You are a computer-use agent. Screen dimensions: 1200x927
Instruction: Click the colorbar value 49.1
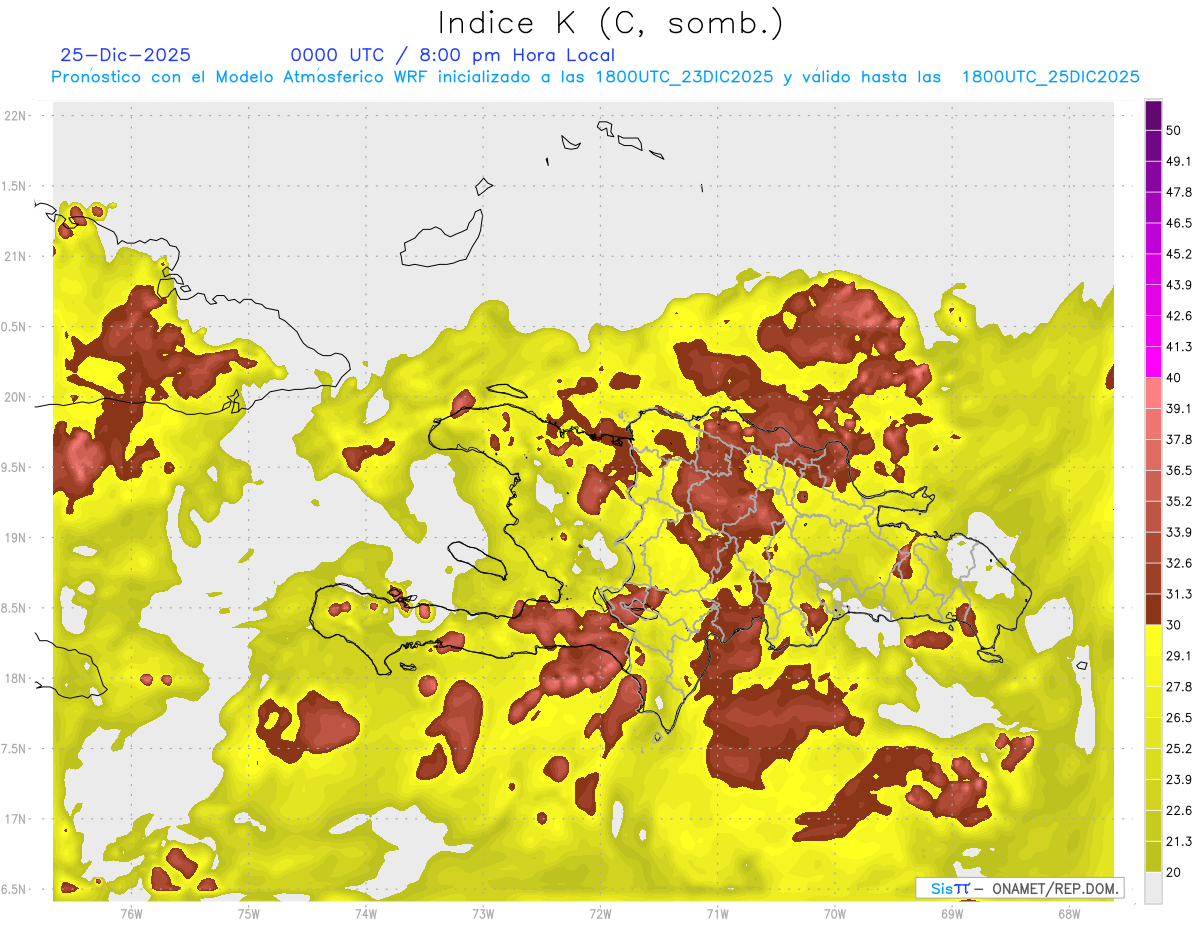(1179, 161)
